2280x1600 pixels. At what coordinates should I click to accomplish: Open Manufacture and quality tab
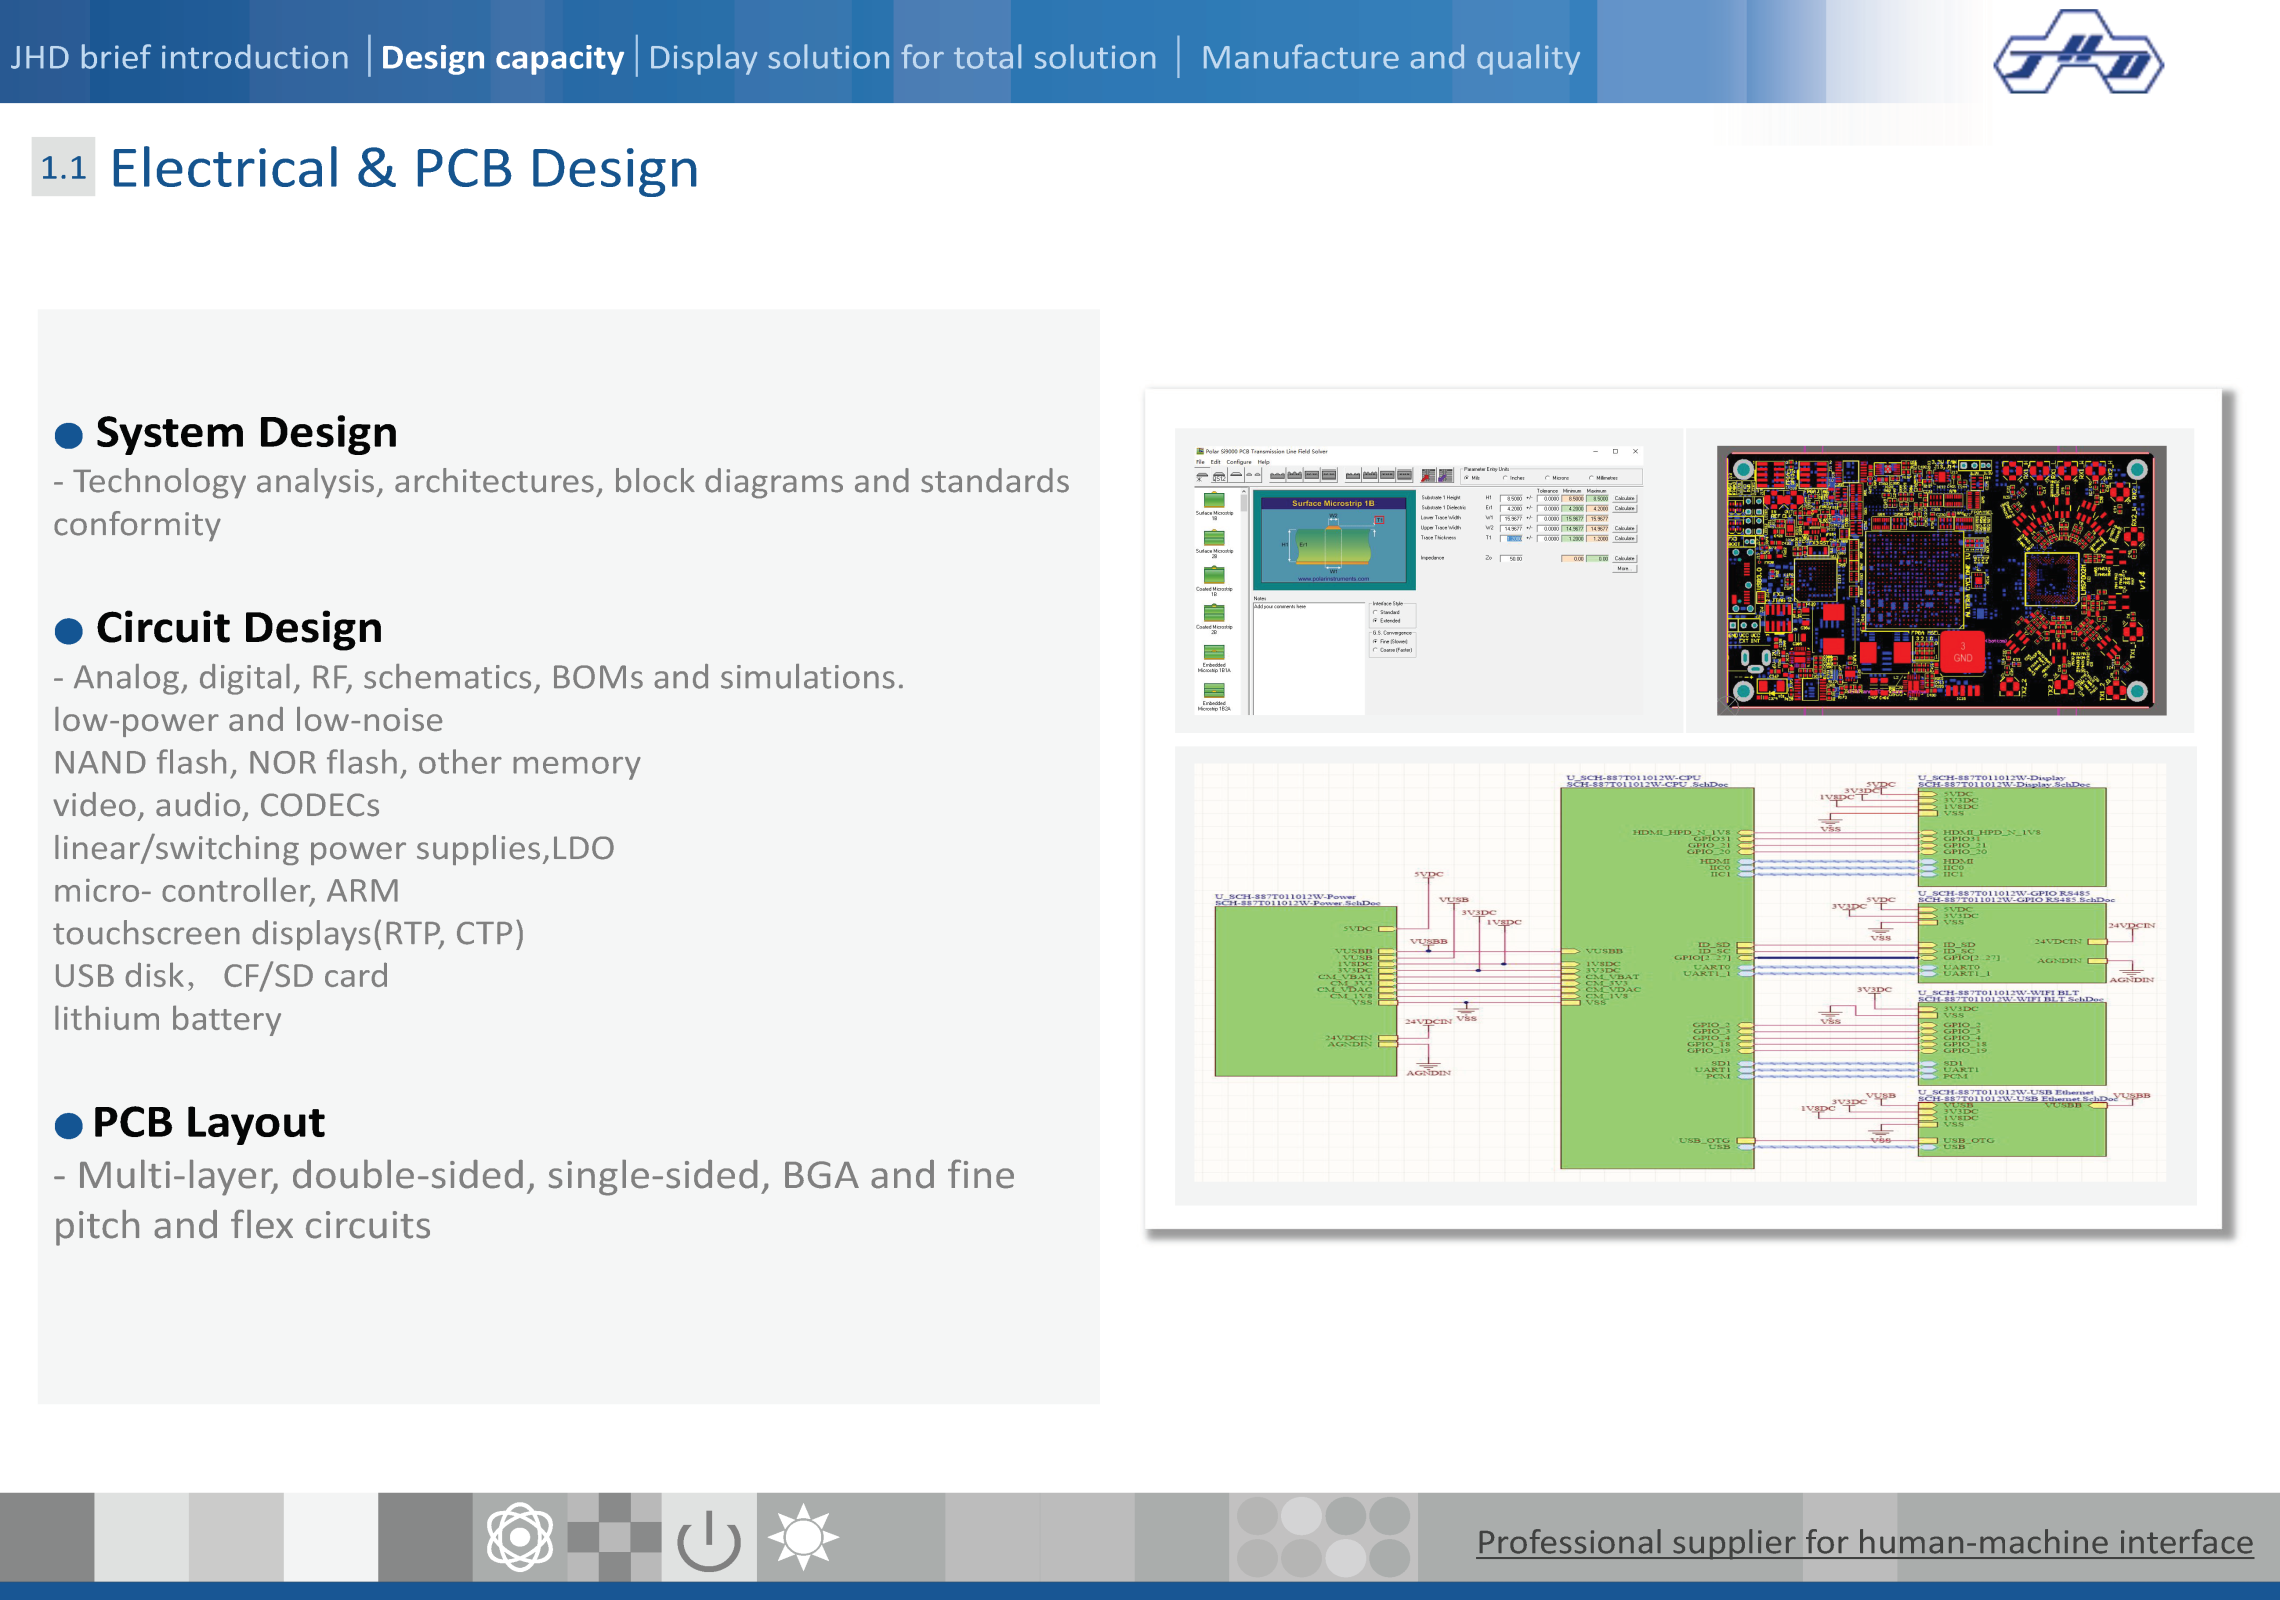click(x=1390, y=57)
